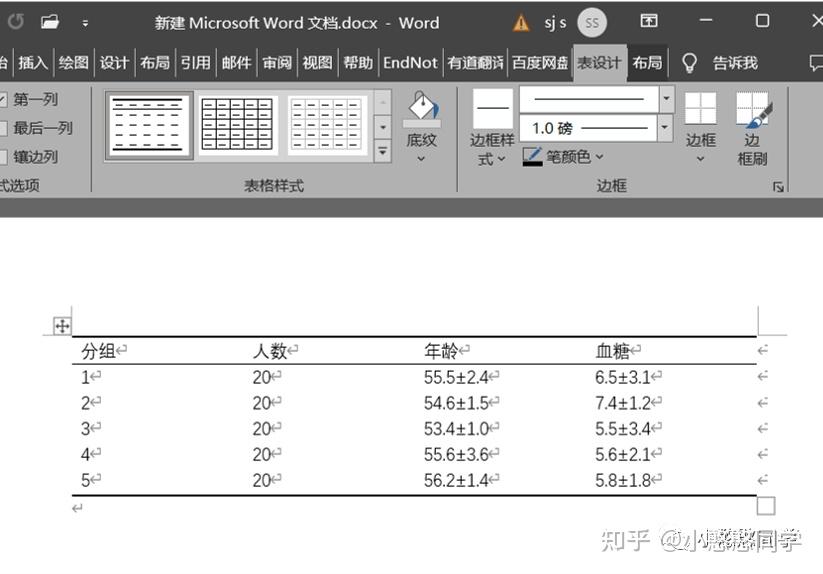The width and height of the screenshot is (823, 574).
Task: Open the first 布局 tab
Action: click(x=155, y=63)
